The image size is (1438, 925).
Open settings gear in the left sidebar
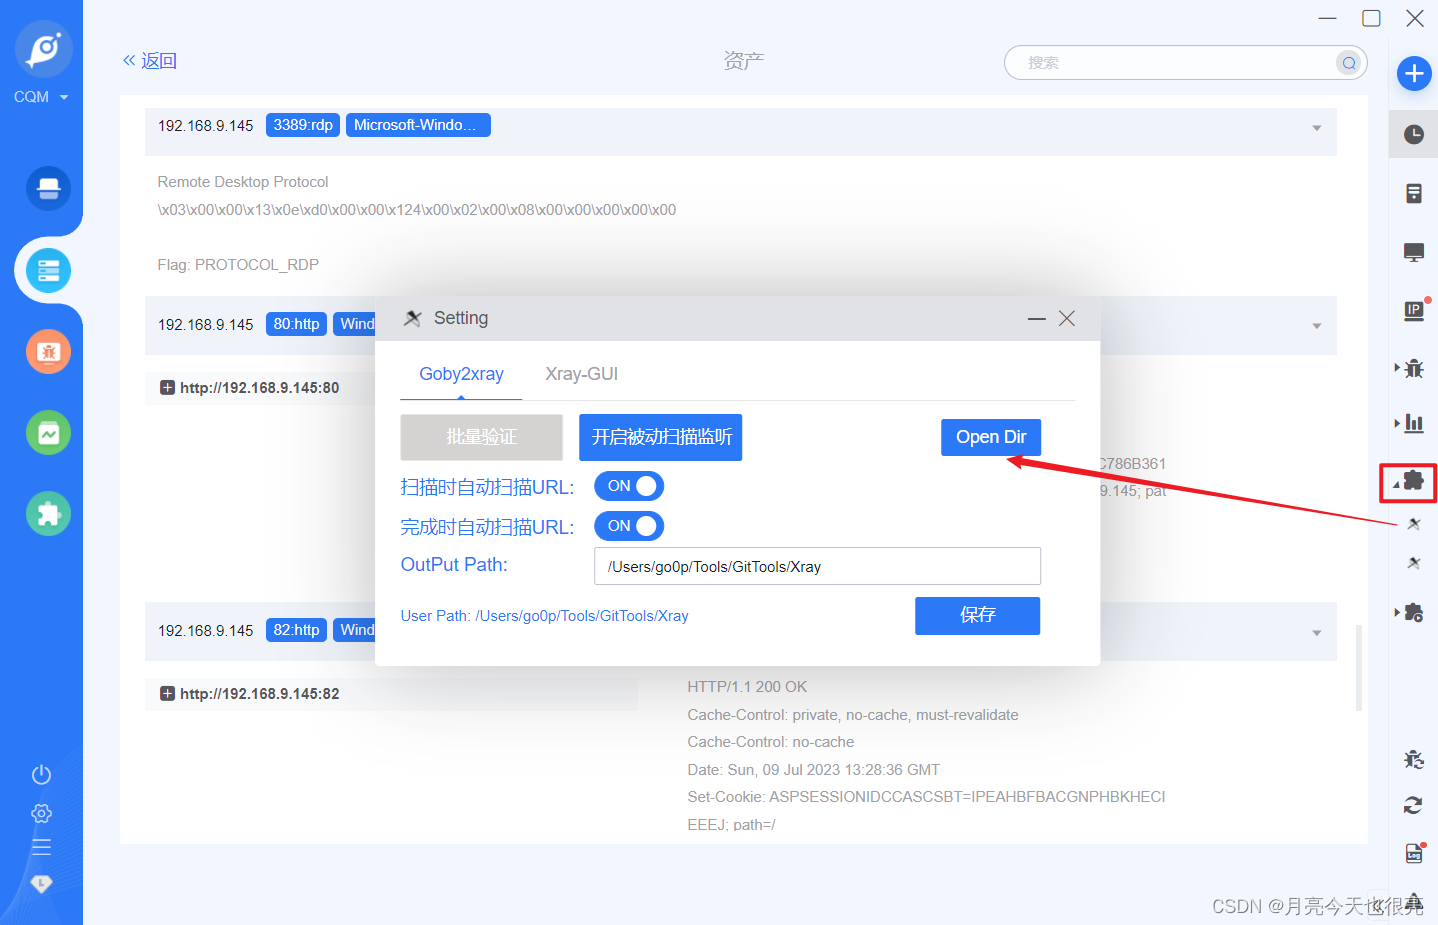coord(41,813)
